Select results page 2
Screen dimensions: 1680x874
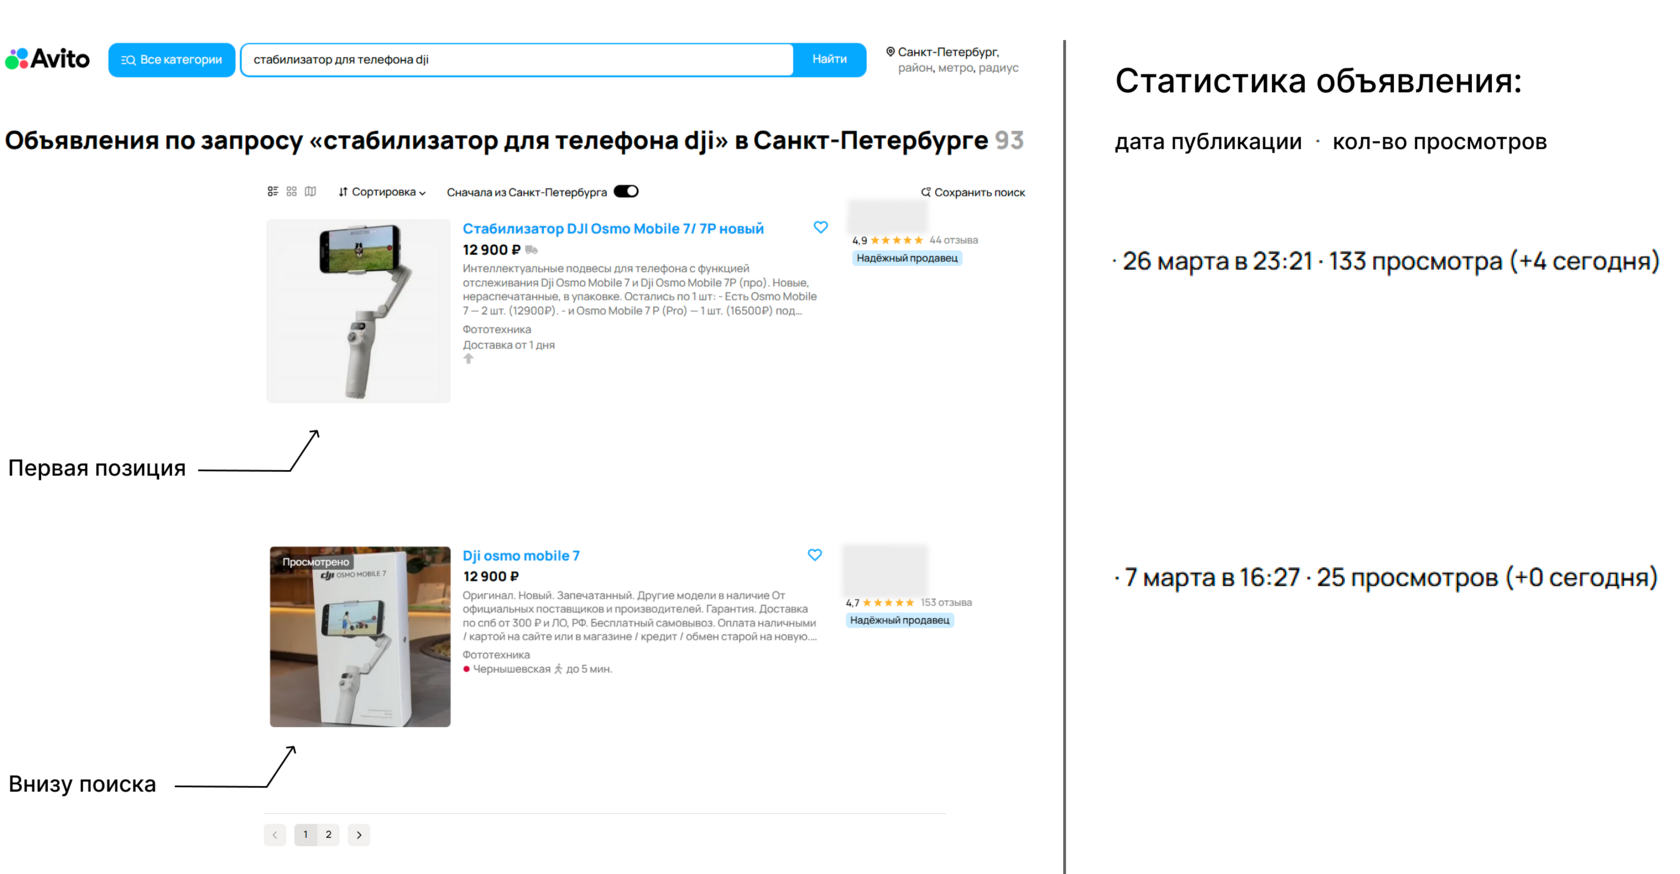click(x=328, y=835)
